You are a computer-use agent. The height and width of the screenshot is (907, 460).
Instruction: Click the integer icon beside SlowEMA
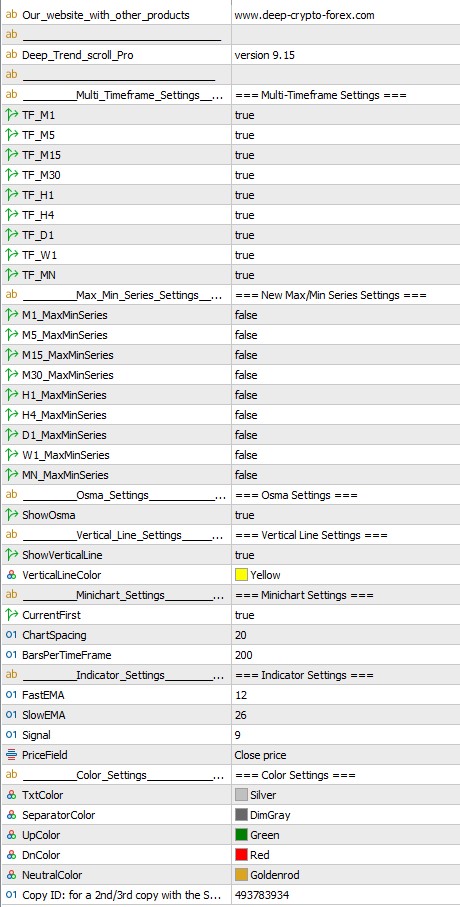point(12,715)
